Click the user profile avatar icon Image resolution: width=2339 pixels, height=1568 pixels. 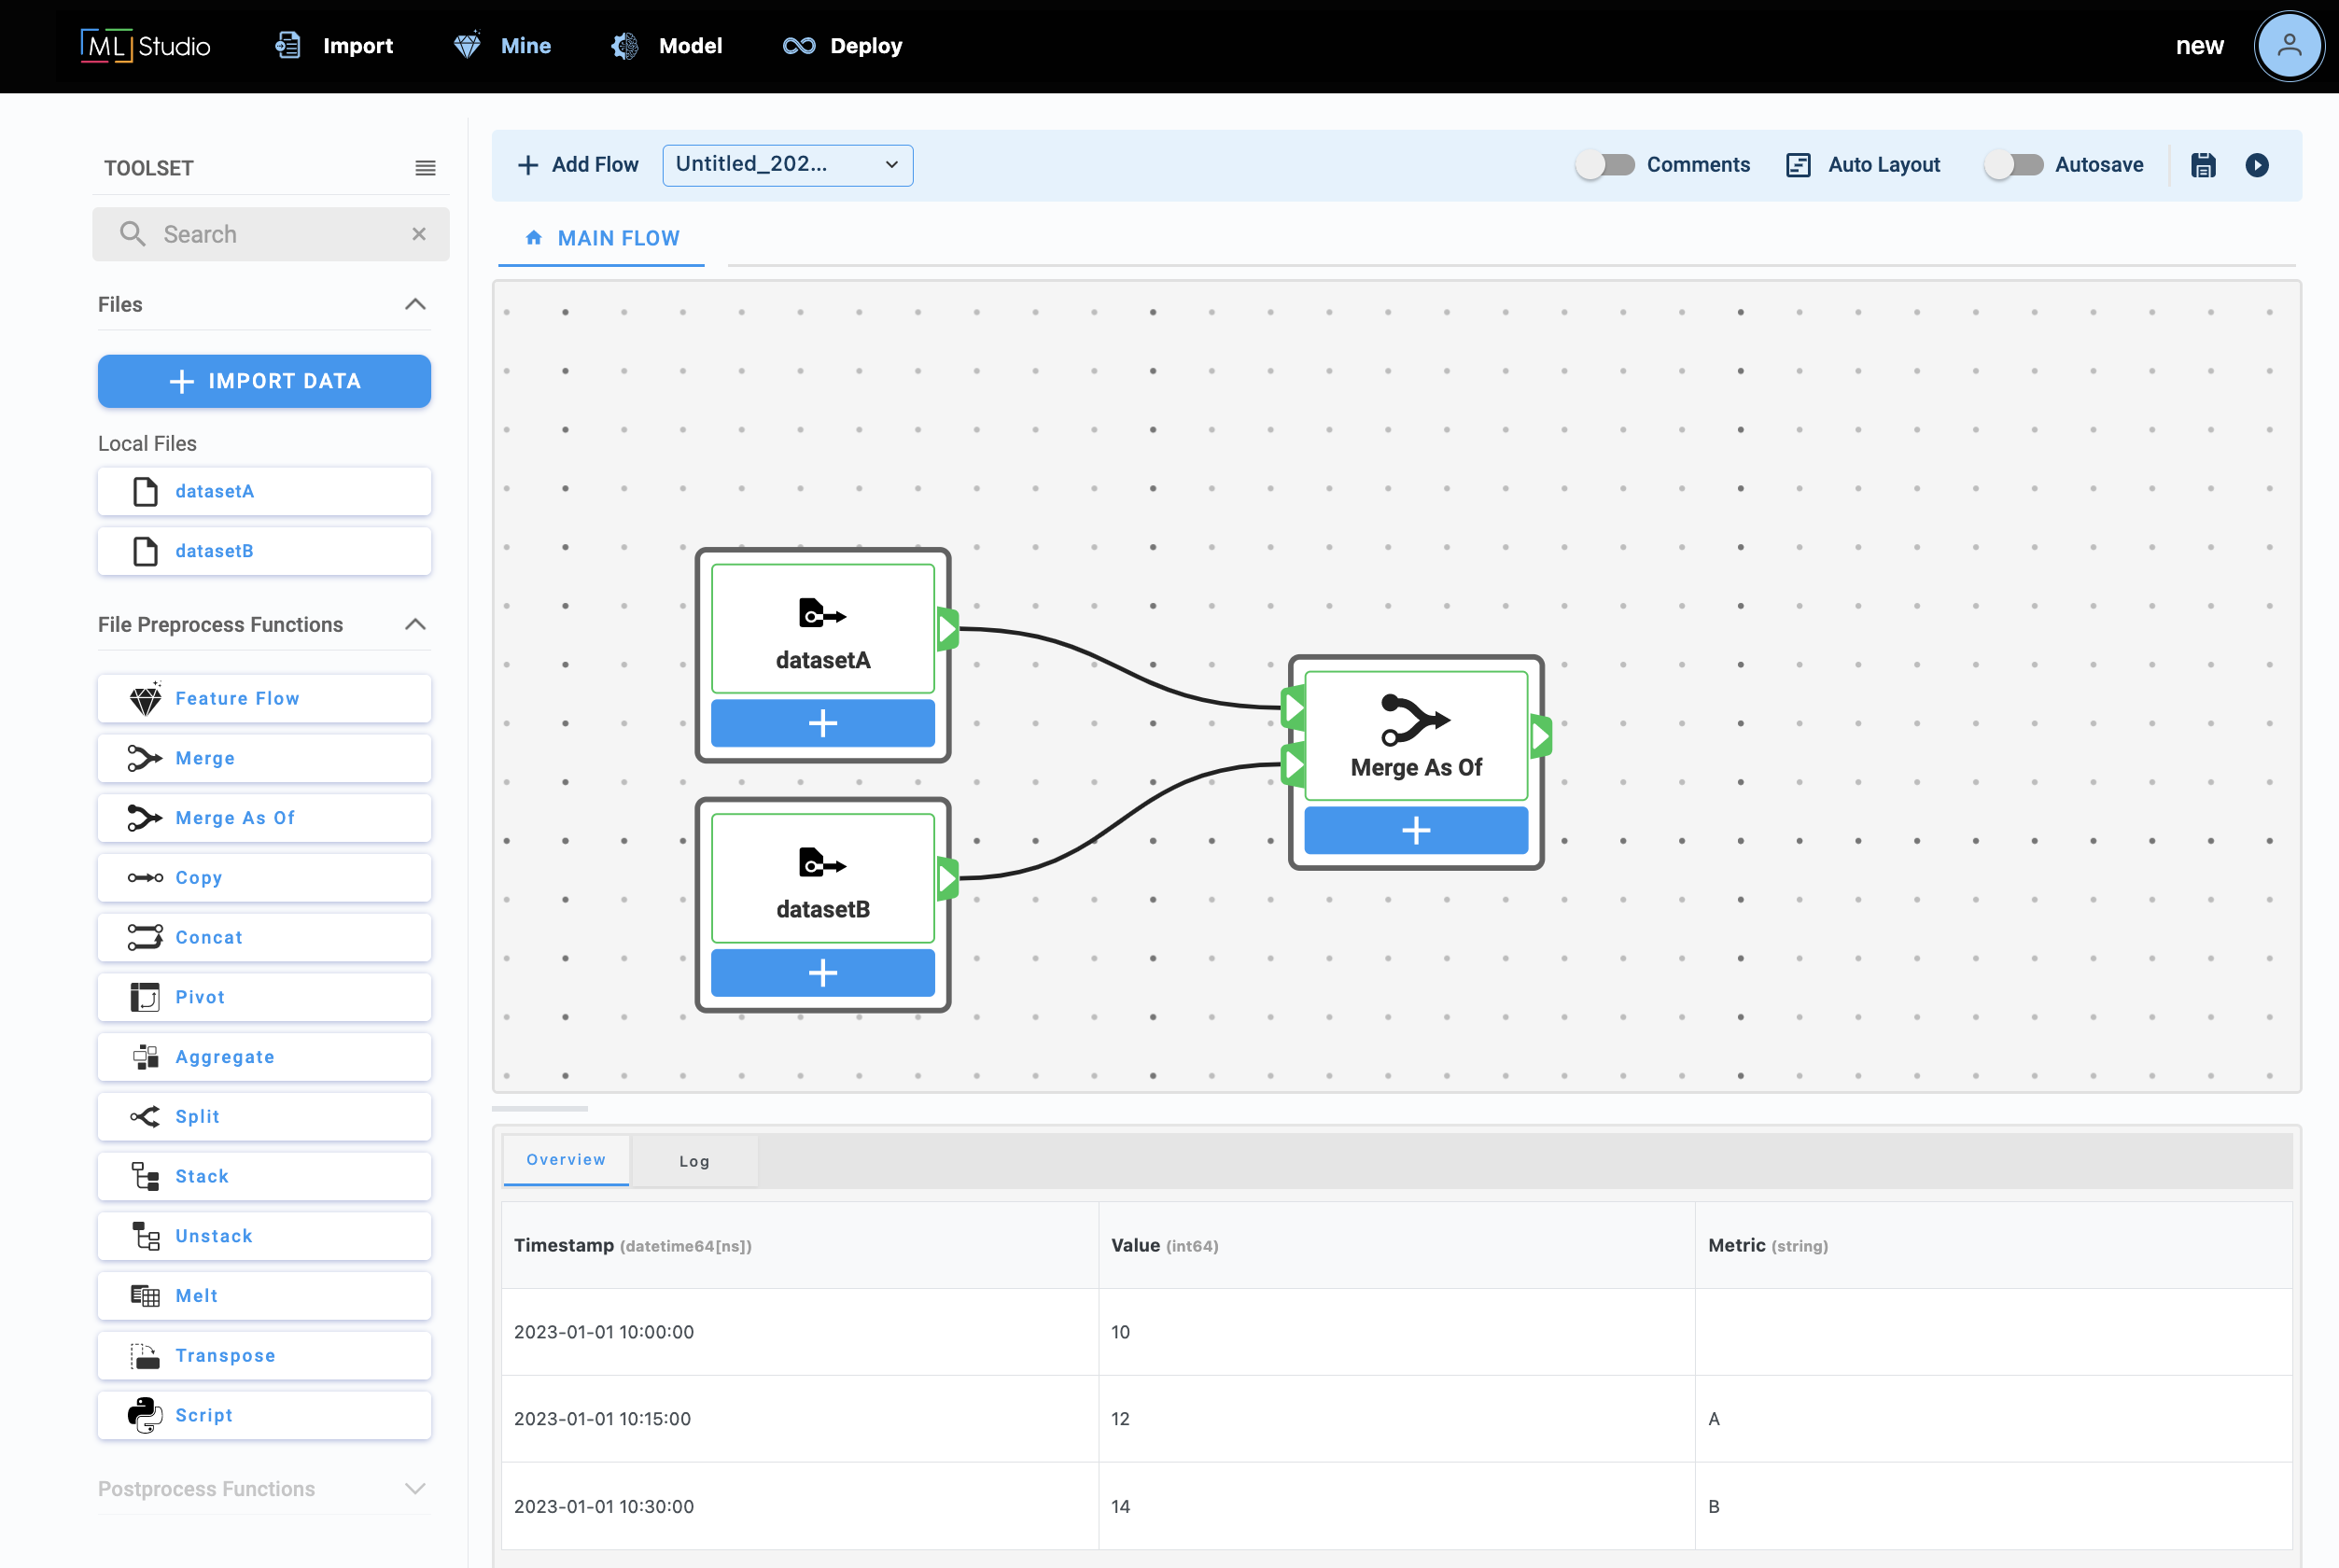click(2287, 46)
